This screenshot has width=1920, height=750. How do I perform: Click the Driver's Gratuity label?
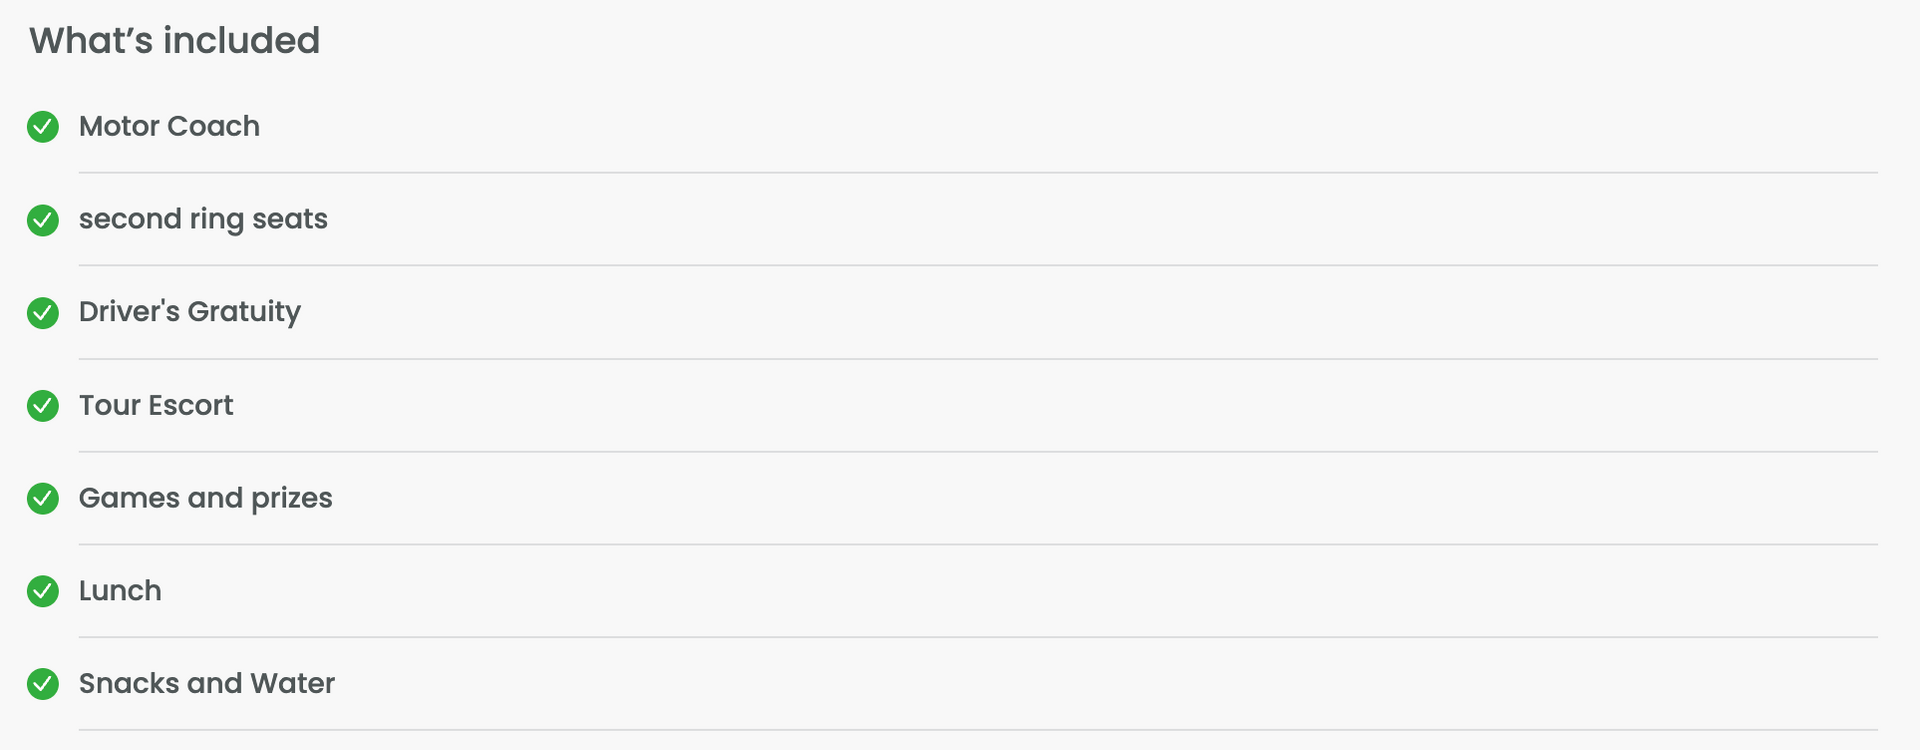(190, 313)
